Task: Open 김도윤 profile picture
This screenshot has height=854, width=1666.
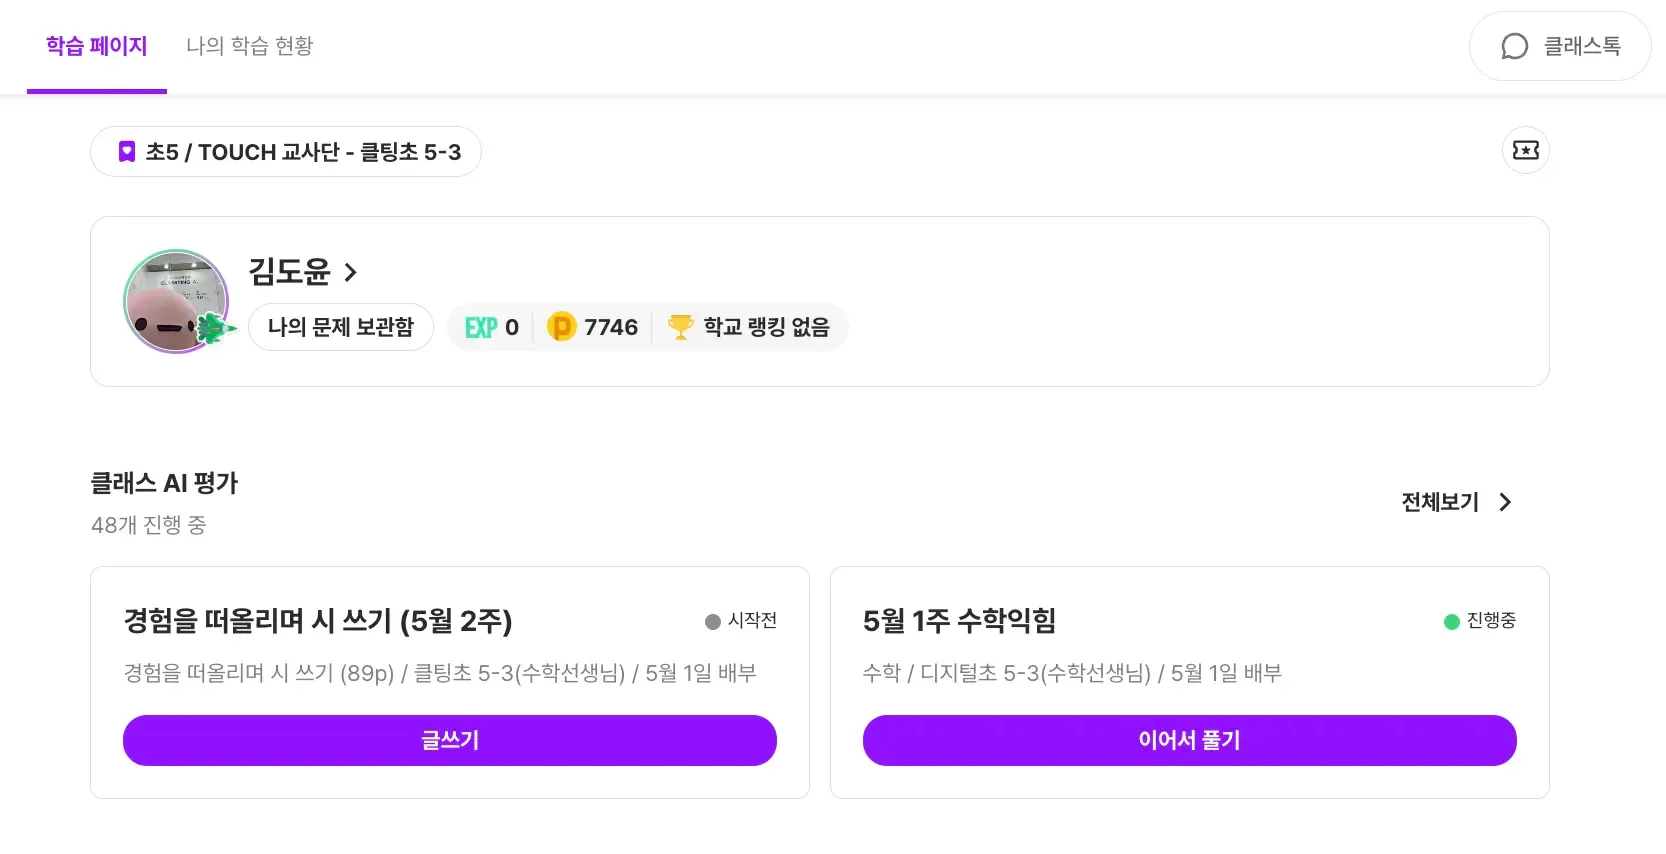Action: point(176,301)
